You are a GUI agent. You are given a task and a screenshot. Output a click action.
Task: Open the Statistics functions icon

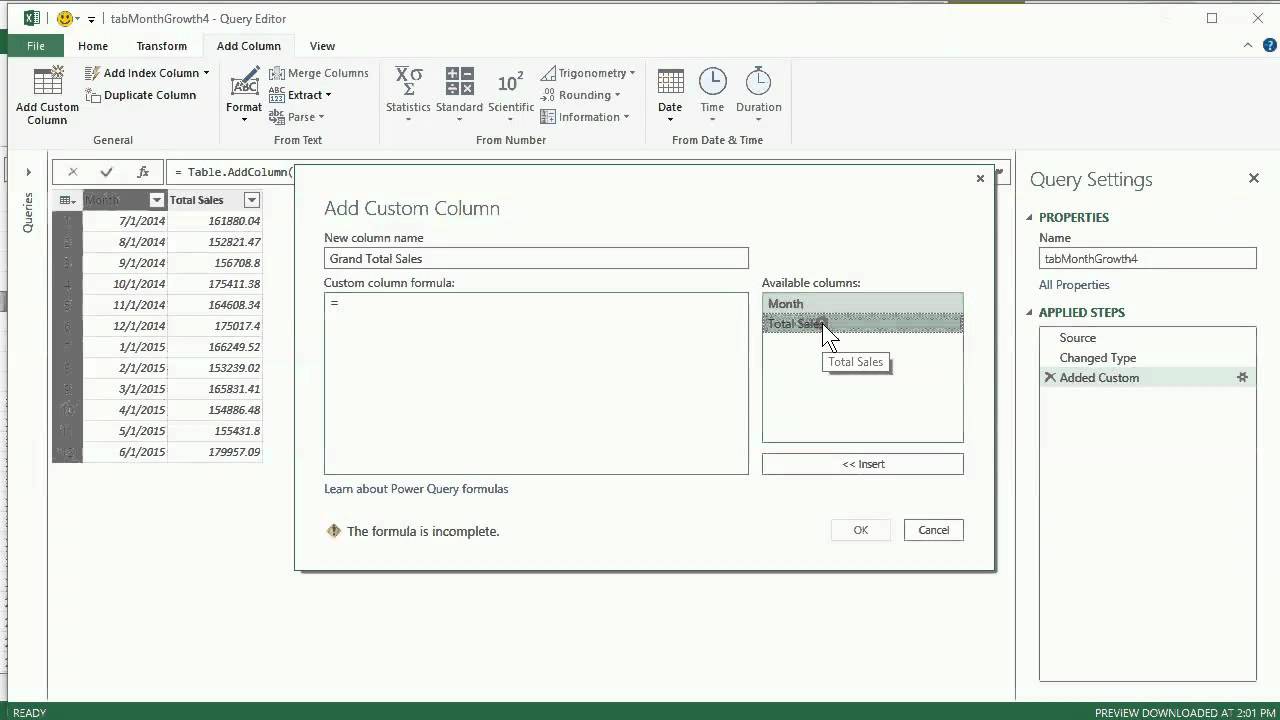click(x=408, y=82)
